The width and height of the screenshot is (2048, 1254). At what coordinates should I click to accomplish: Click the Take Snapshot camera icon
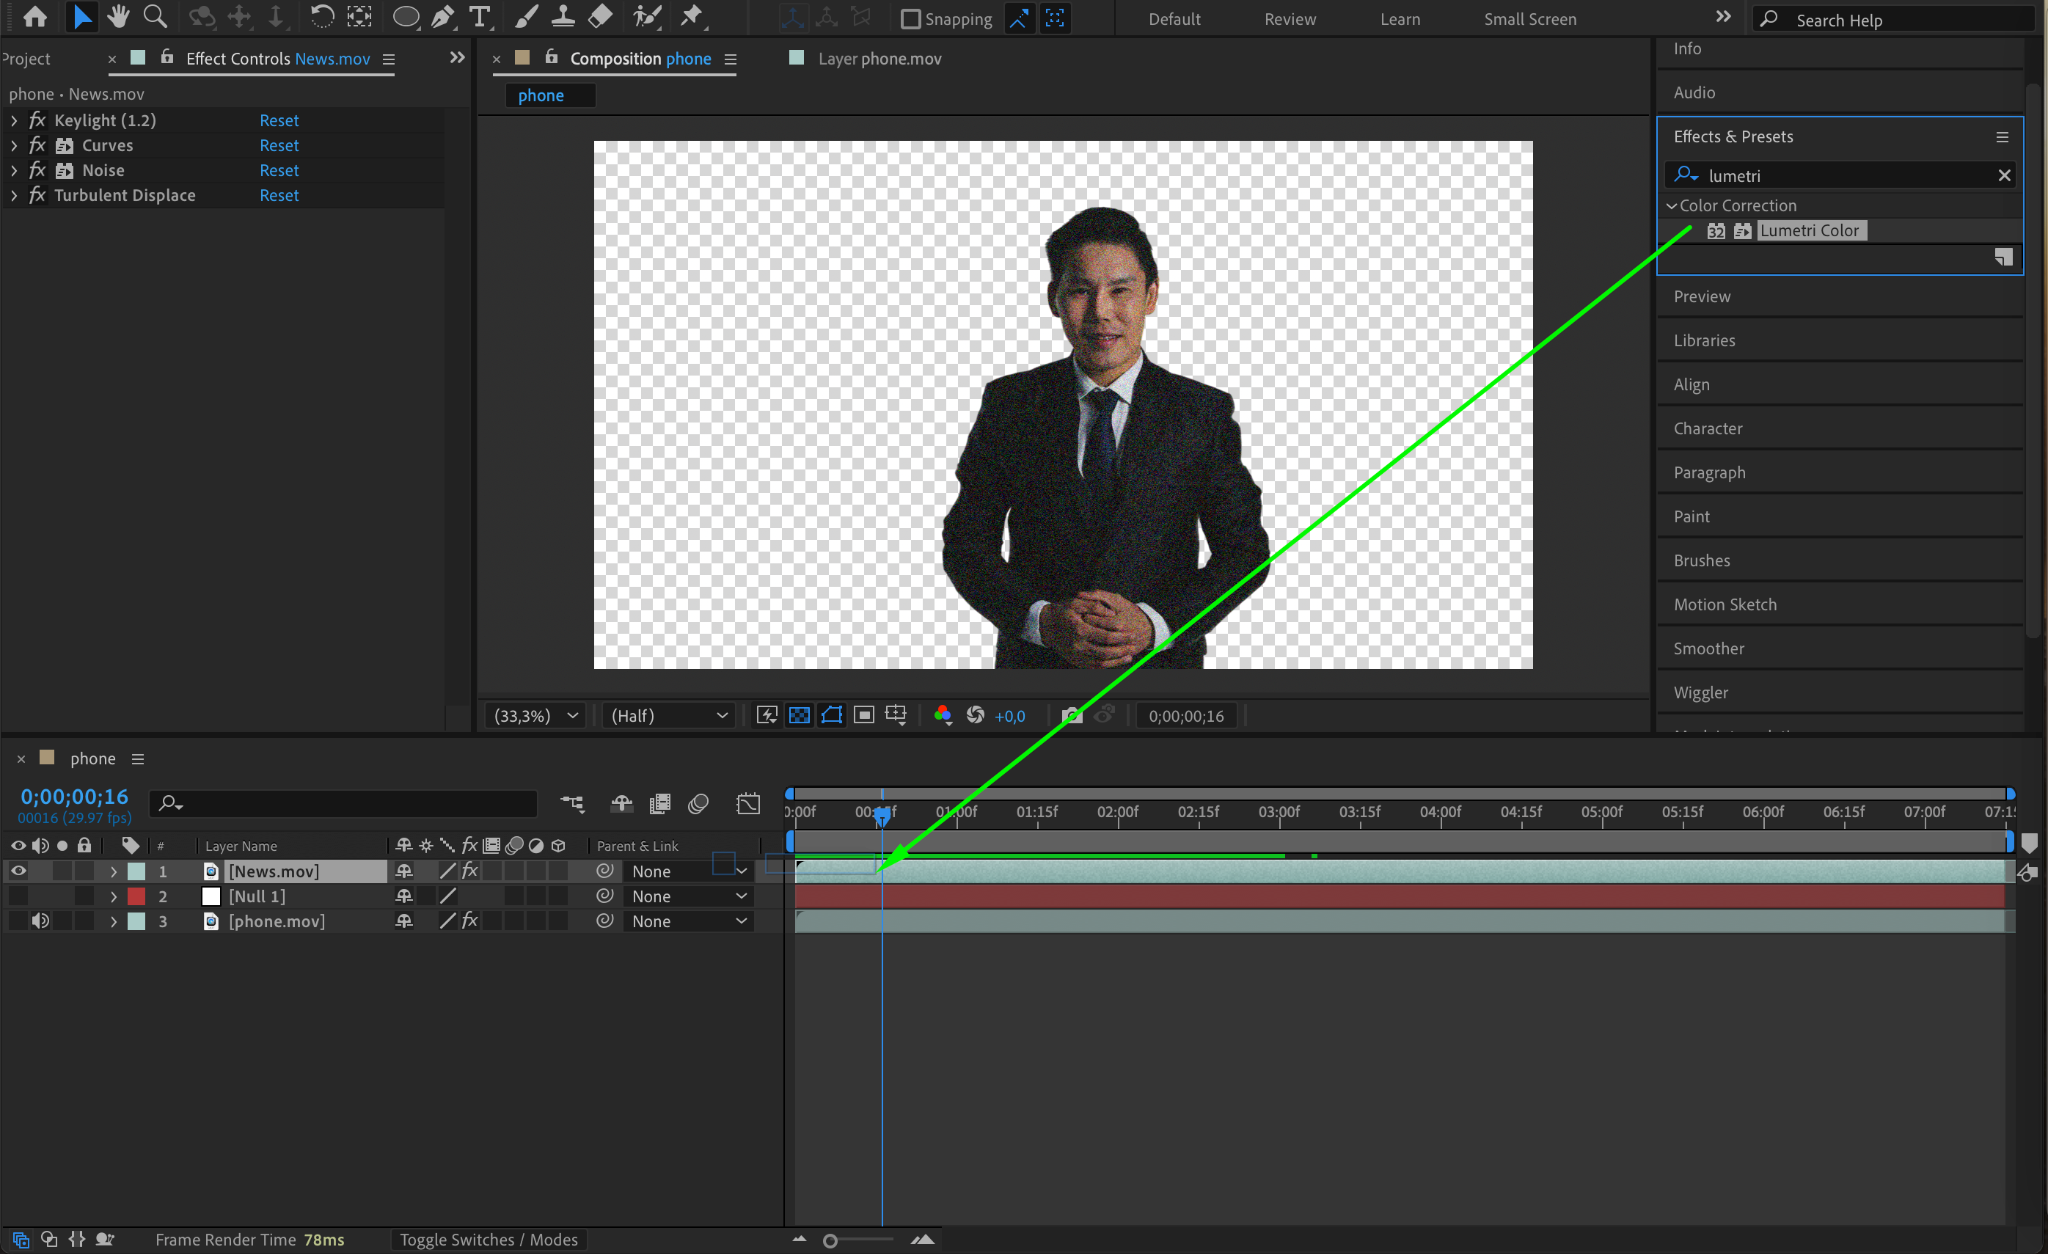point(1071,716)
